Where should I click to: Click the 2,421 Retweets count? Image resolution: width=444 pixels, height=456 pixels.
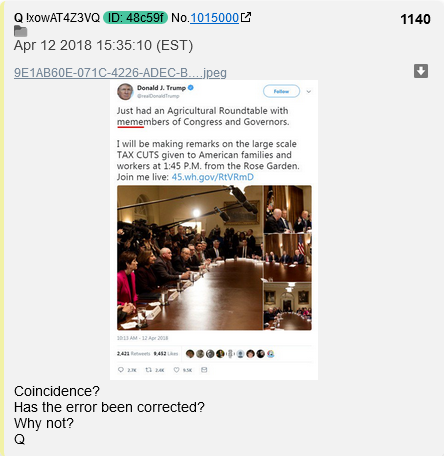pos(133,354)
